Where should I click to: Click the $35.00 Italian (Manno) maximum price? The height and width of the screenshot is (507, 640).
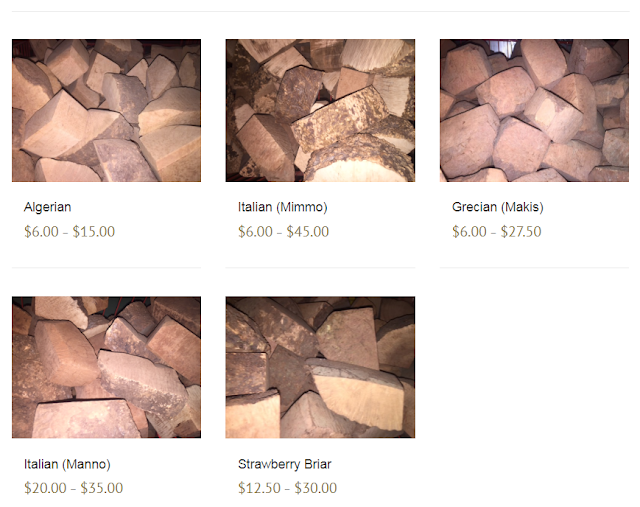tap(102, 488)
